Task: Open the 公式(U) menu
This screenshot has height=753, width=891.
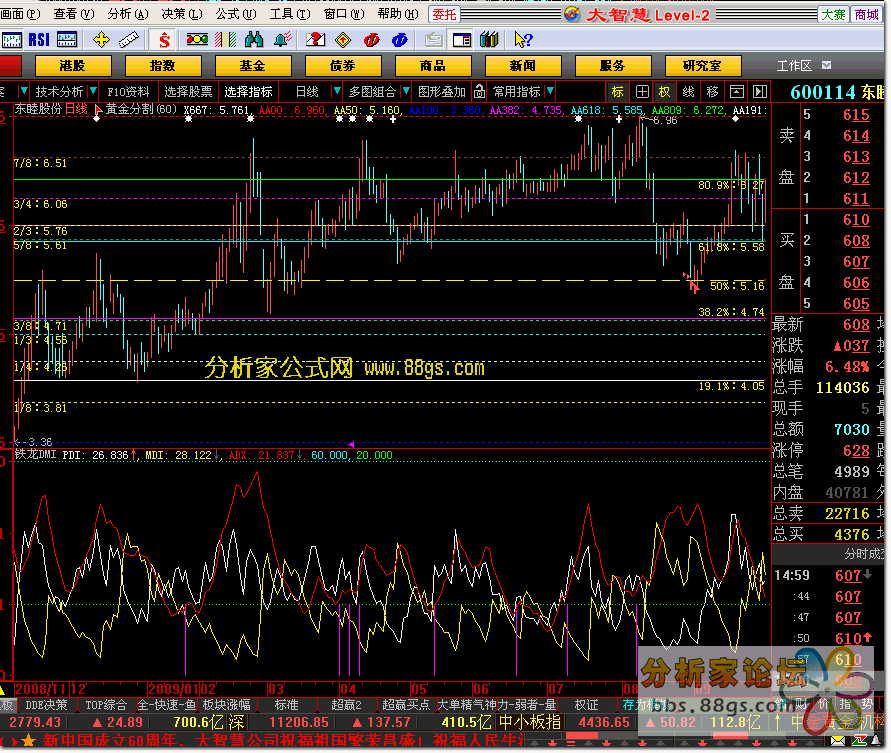Action: [x=236, y=14]
